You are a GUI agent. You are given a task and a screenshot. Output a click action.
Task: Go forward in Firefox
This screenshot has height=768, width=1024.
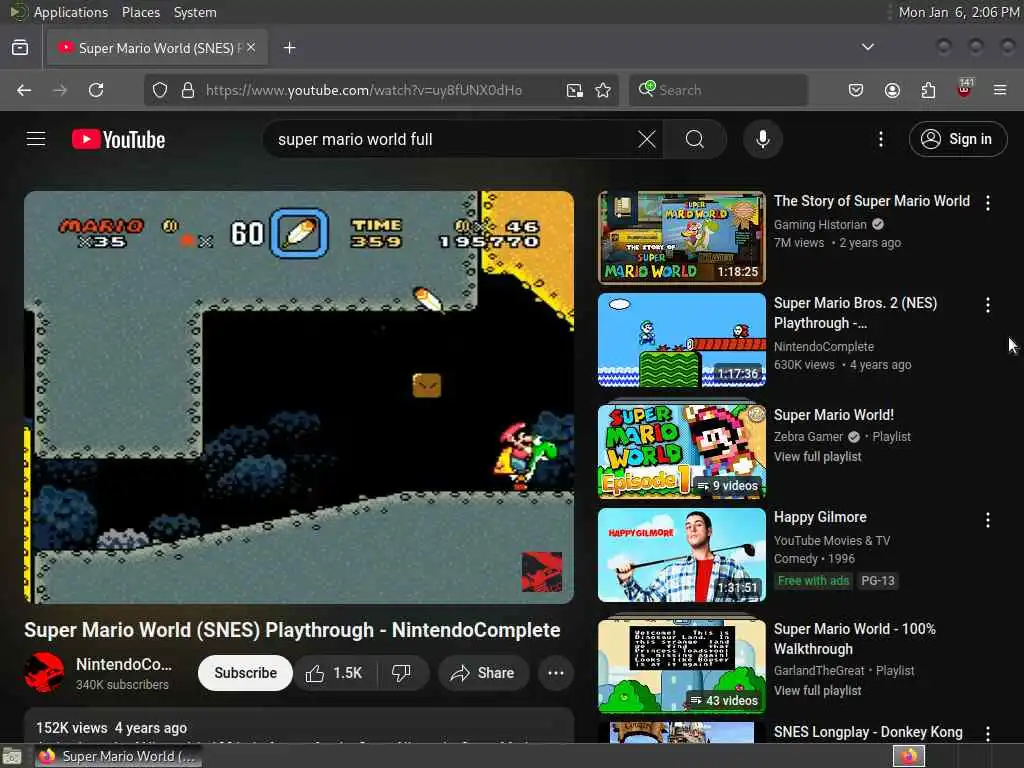click(60, 90)
